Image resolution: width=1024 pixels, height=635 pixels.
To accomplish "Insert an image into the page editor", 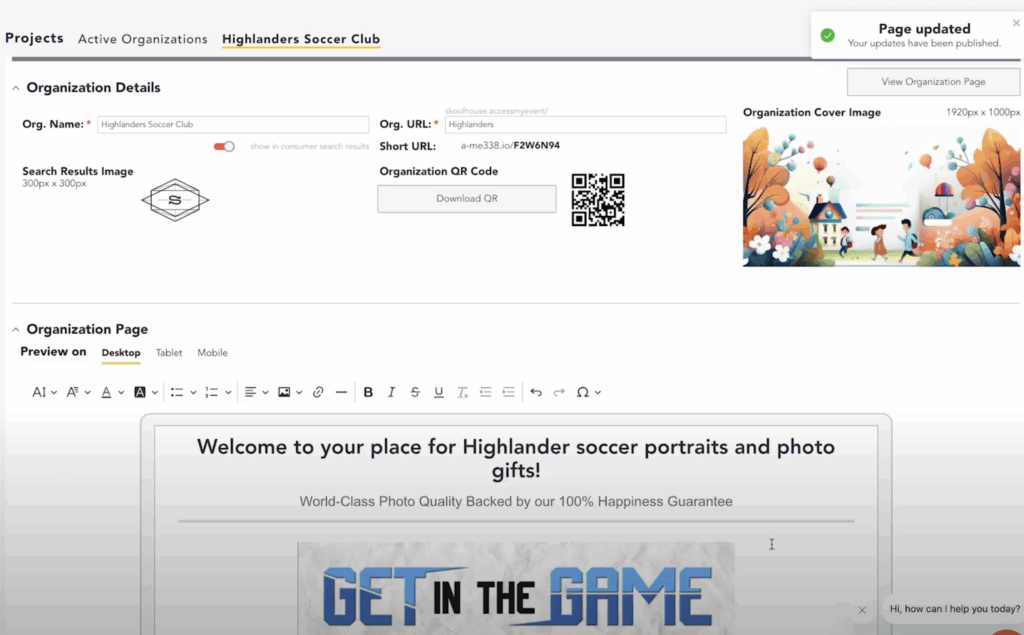I will (x=284, y=391).
